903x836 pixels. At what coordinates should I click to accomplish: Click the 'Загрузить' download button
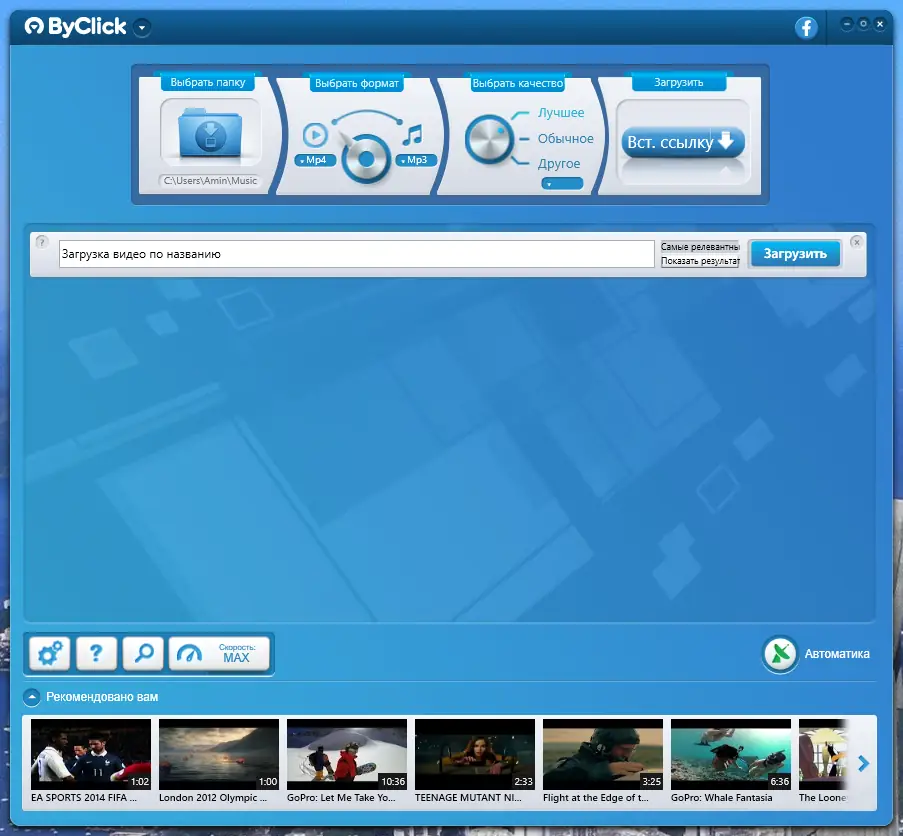pyautogui.click(x=794, y=253)
